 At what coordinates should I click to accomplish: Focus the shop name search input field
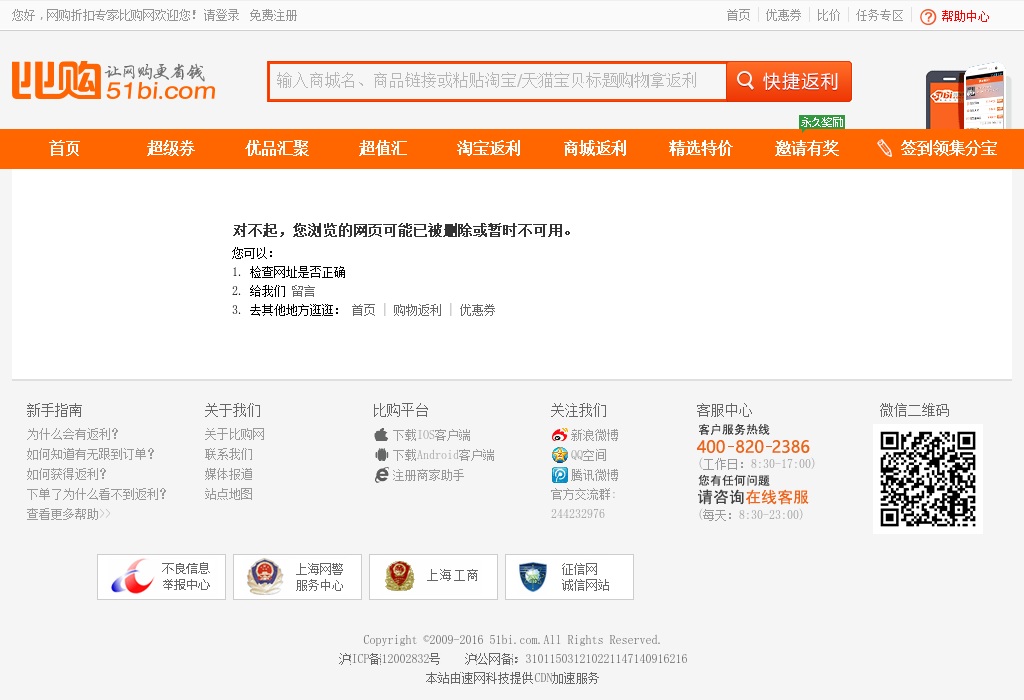click(498, 81)
